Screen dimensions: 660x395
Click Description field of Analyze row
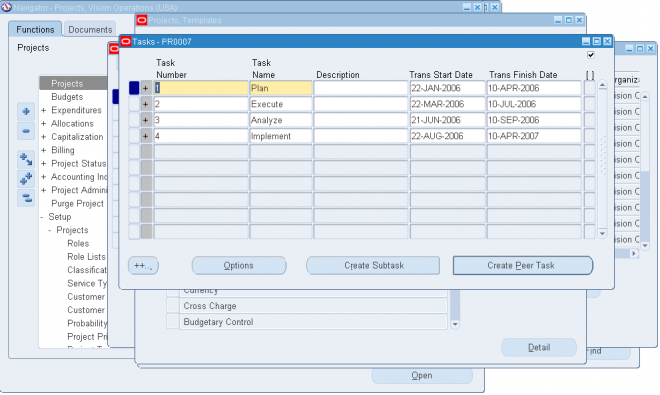(x=361, y=120)
